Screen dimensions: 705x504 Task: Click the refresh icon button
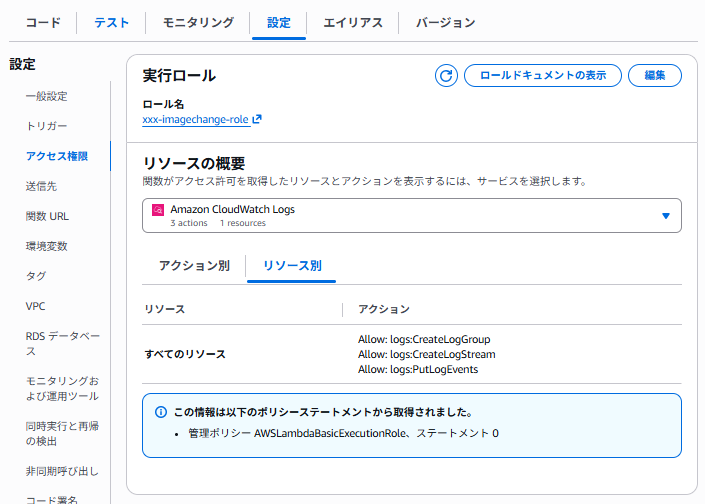coord(446,76)
